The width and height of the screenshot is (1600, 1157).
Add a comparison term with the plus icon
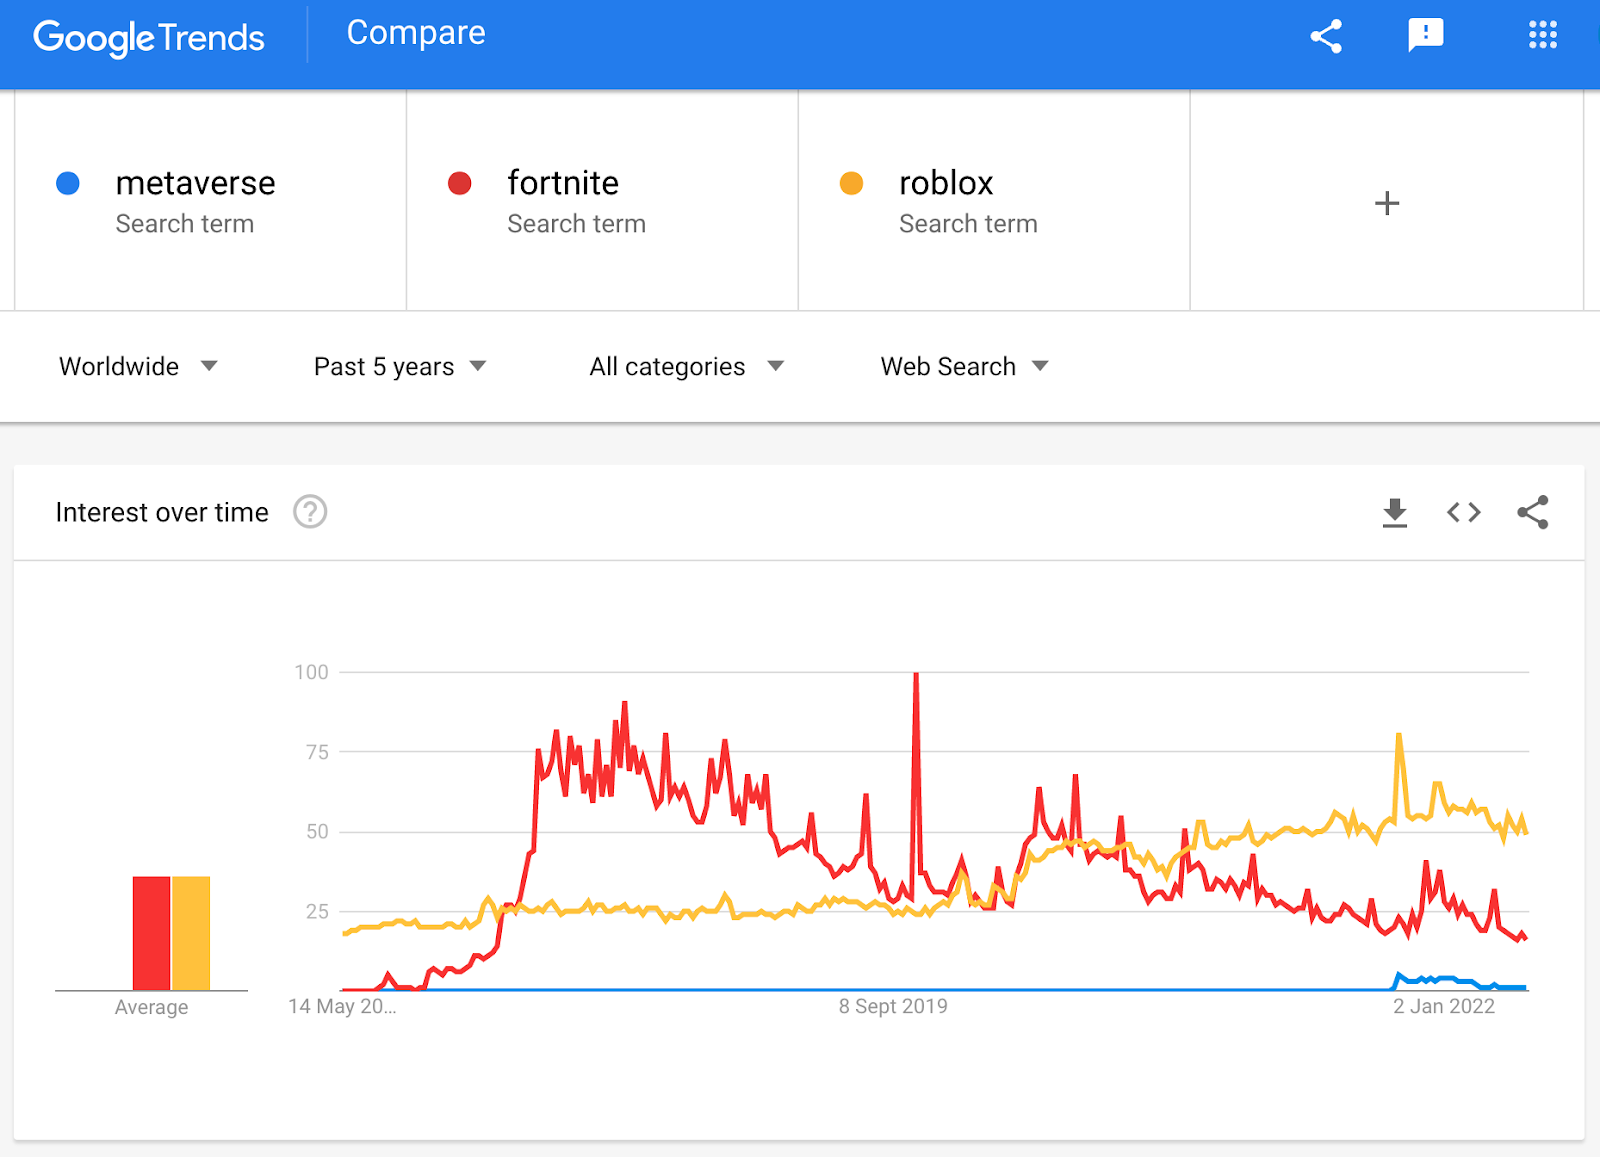[x=1387, y=203]
